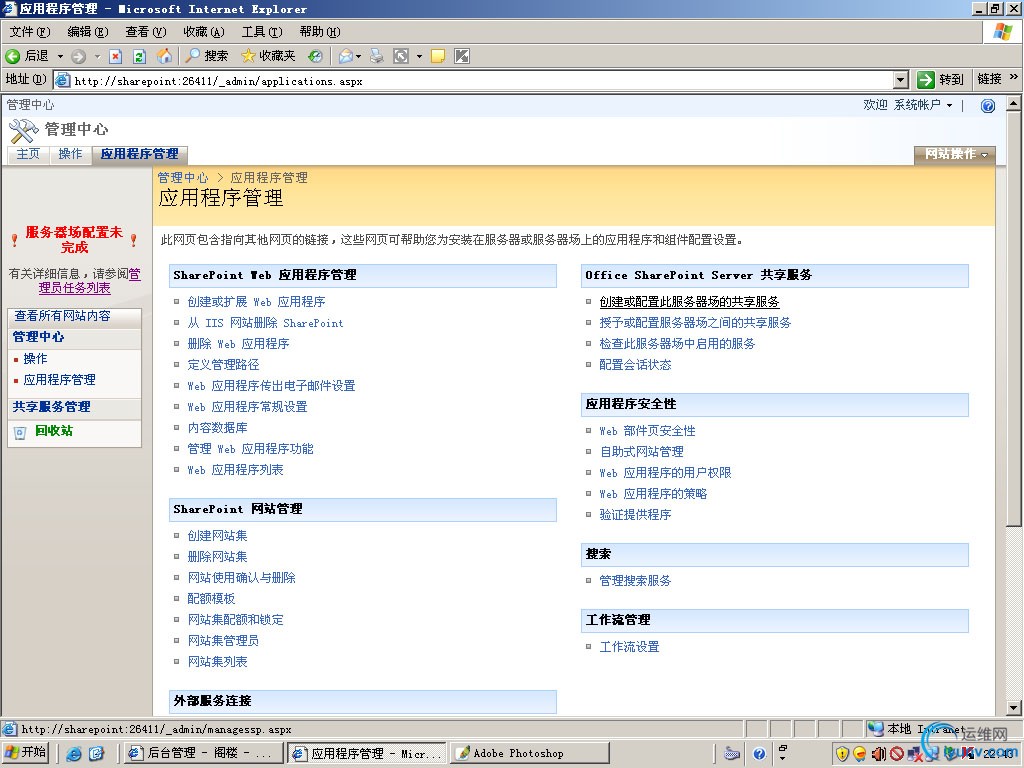Image resolution: width=1024 pixels, height=768 pixels.
Task: Click 管理中心 breadcrumb link
Action: click(183, 178)
